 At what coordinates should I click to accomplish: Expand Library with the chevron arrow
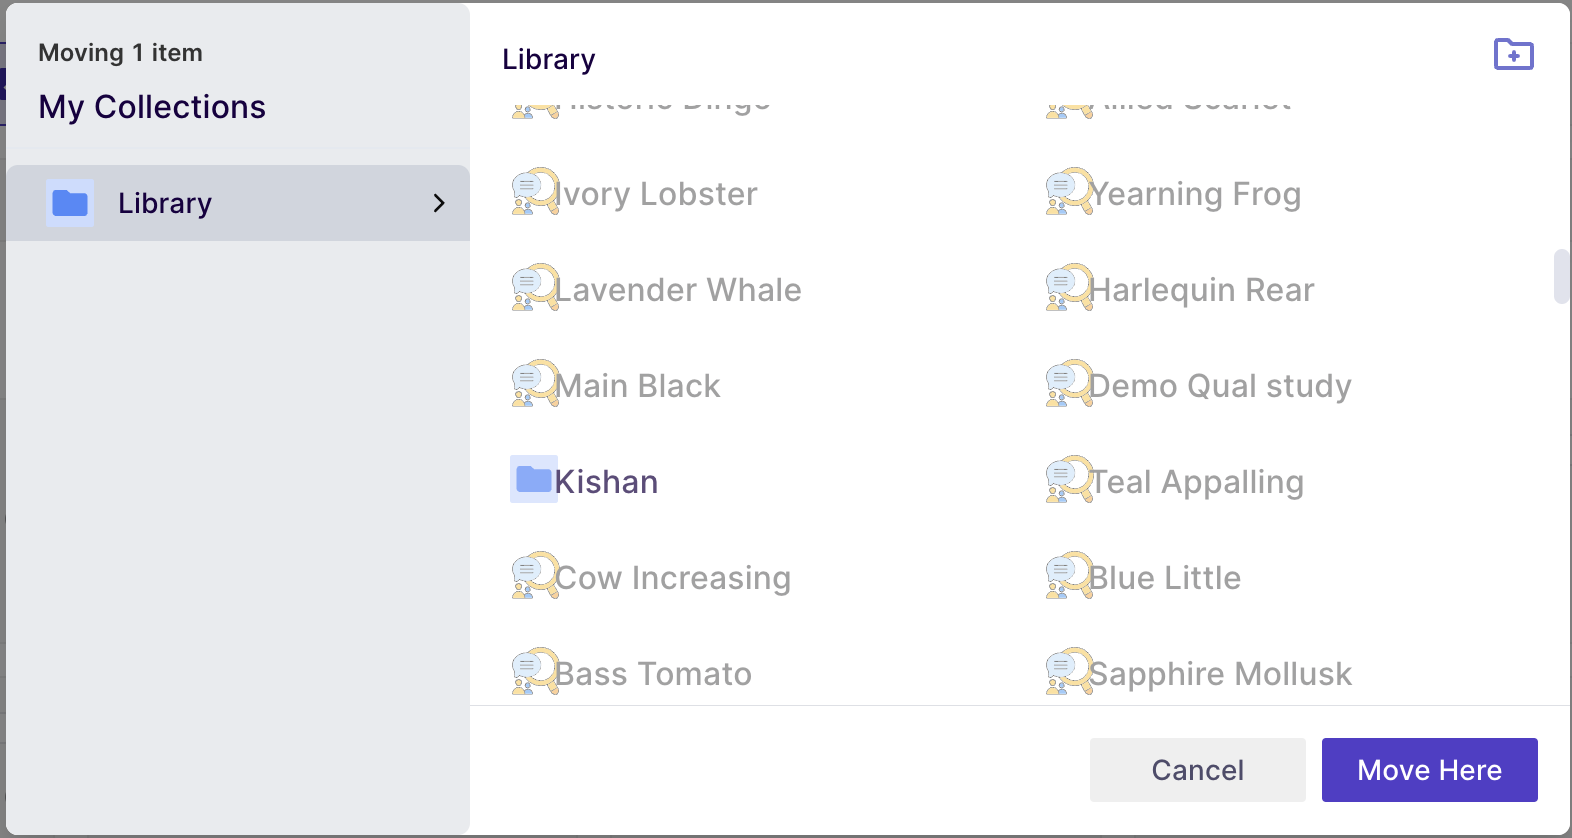pyautogui.click(x=438, y=203)
